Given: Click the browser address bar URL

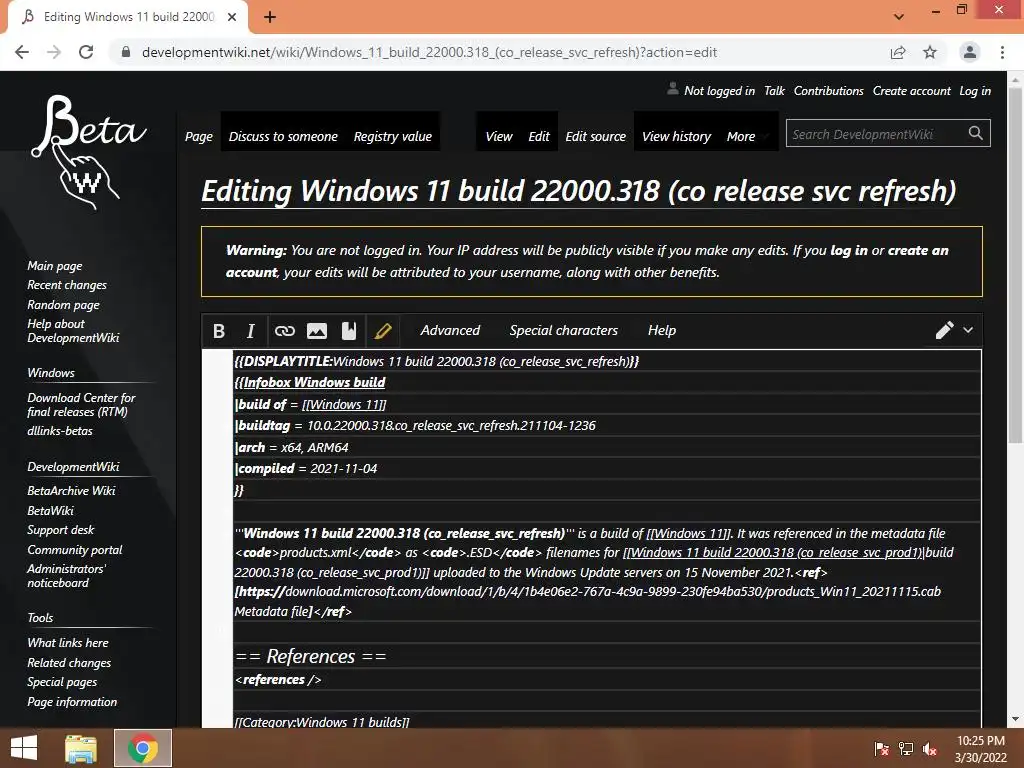Looking at the screenshot, I should coord(429,52).
